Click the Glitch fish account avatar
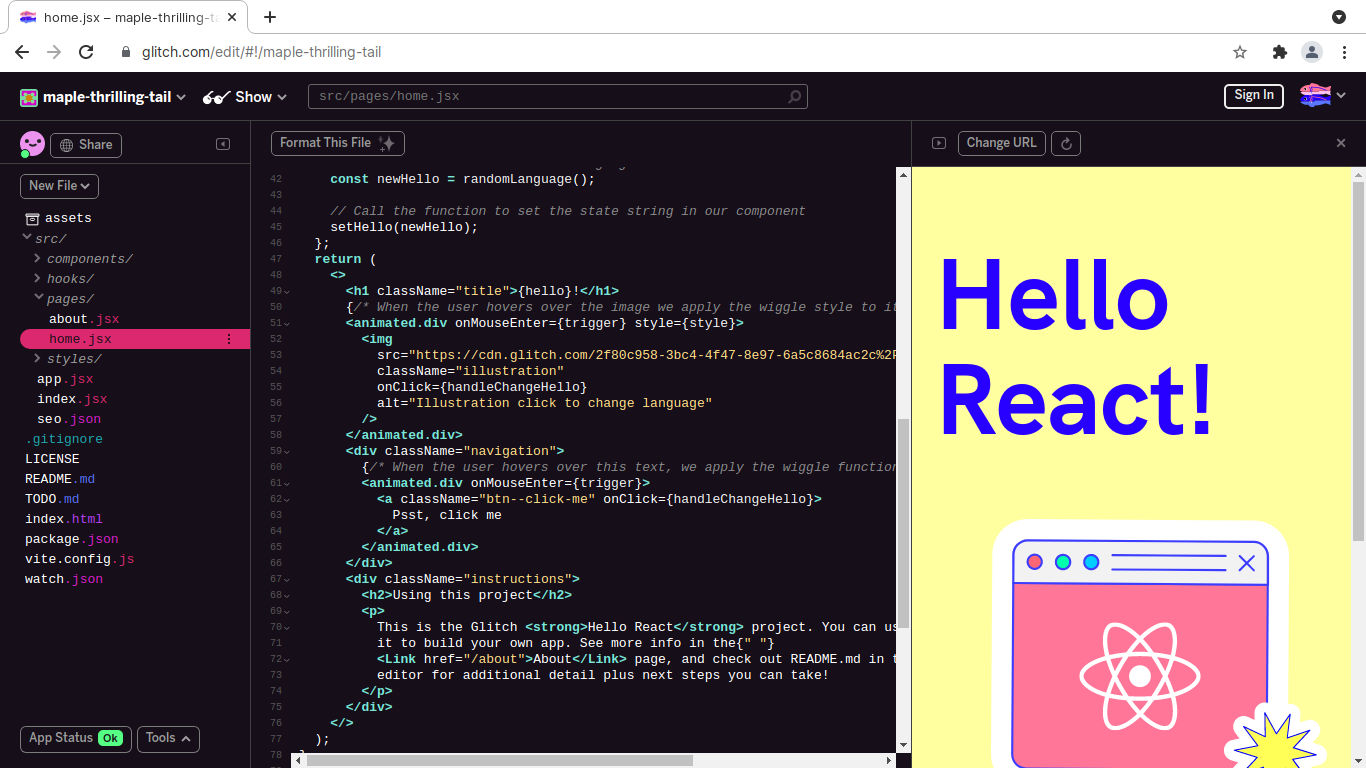Viewport: 1366px width, 768px height. (x=1315, y=95)
